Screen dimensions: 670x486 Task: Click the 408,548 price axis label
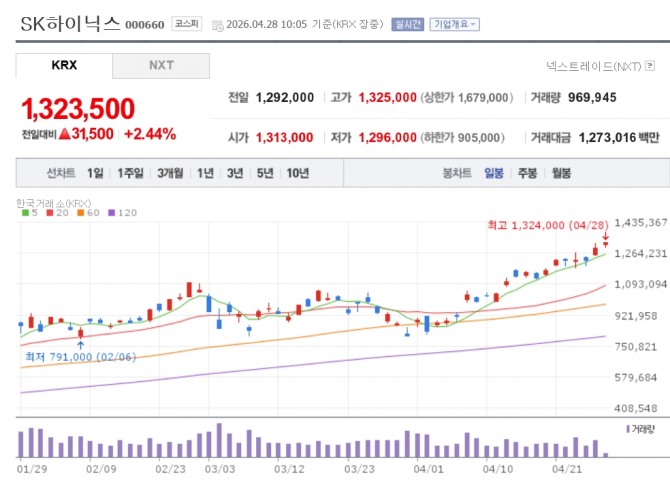point(636,409)
